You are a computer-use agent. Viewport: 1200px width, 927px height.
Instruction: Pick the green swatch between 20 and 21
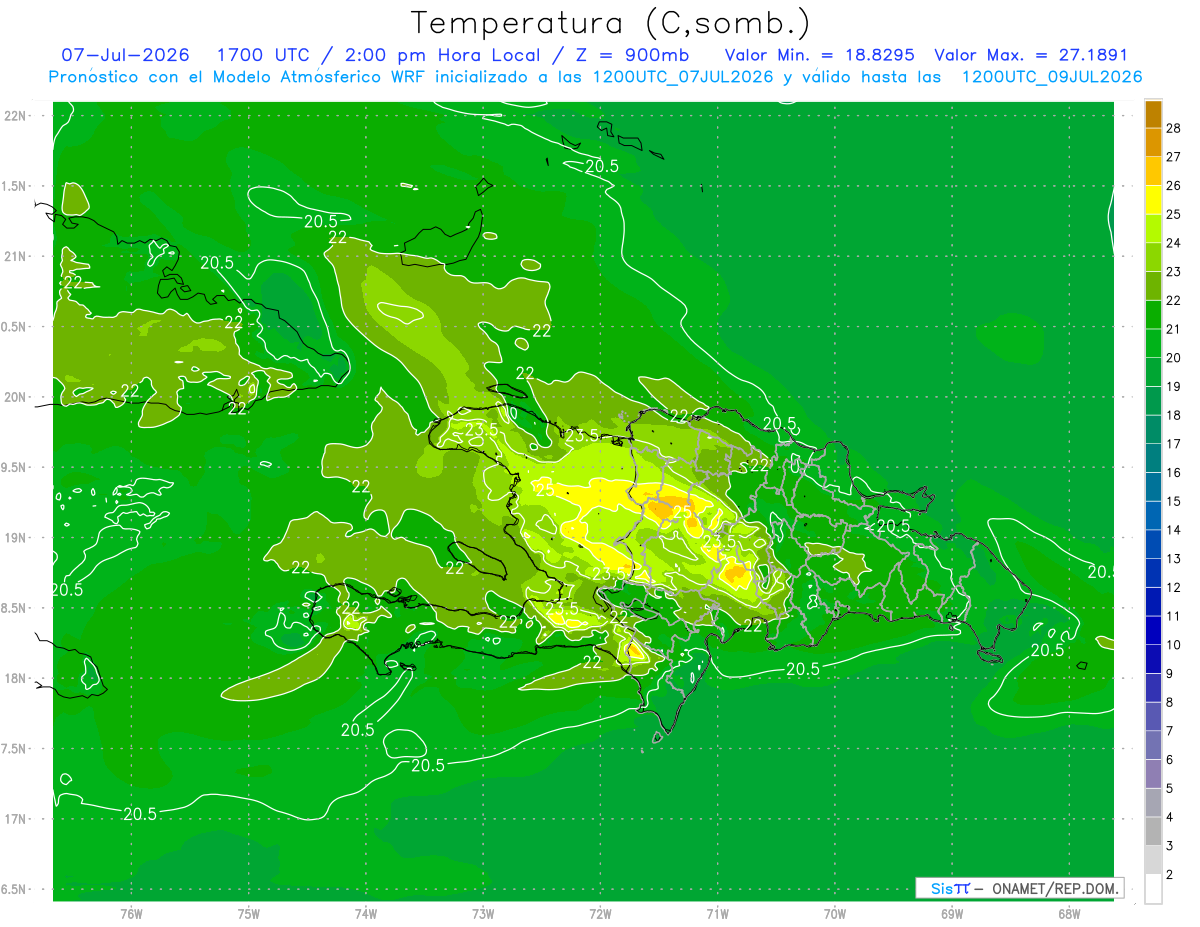[x=1153, y=343]
